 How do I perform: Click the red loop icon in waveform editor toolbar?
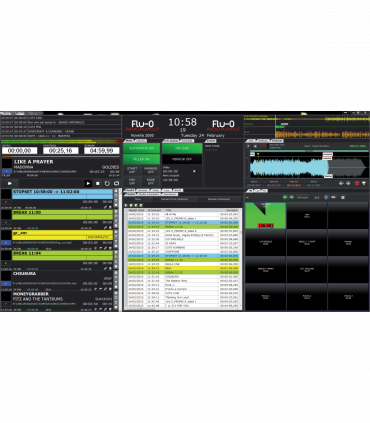[x=263, y=146]
